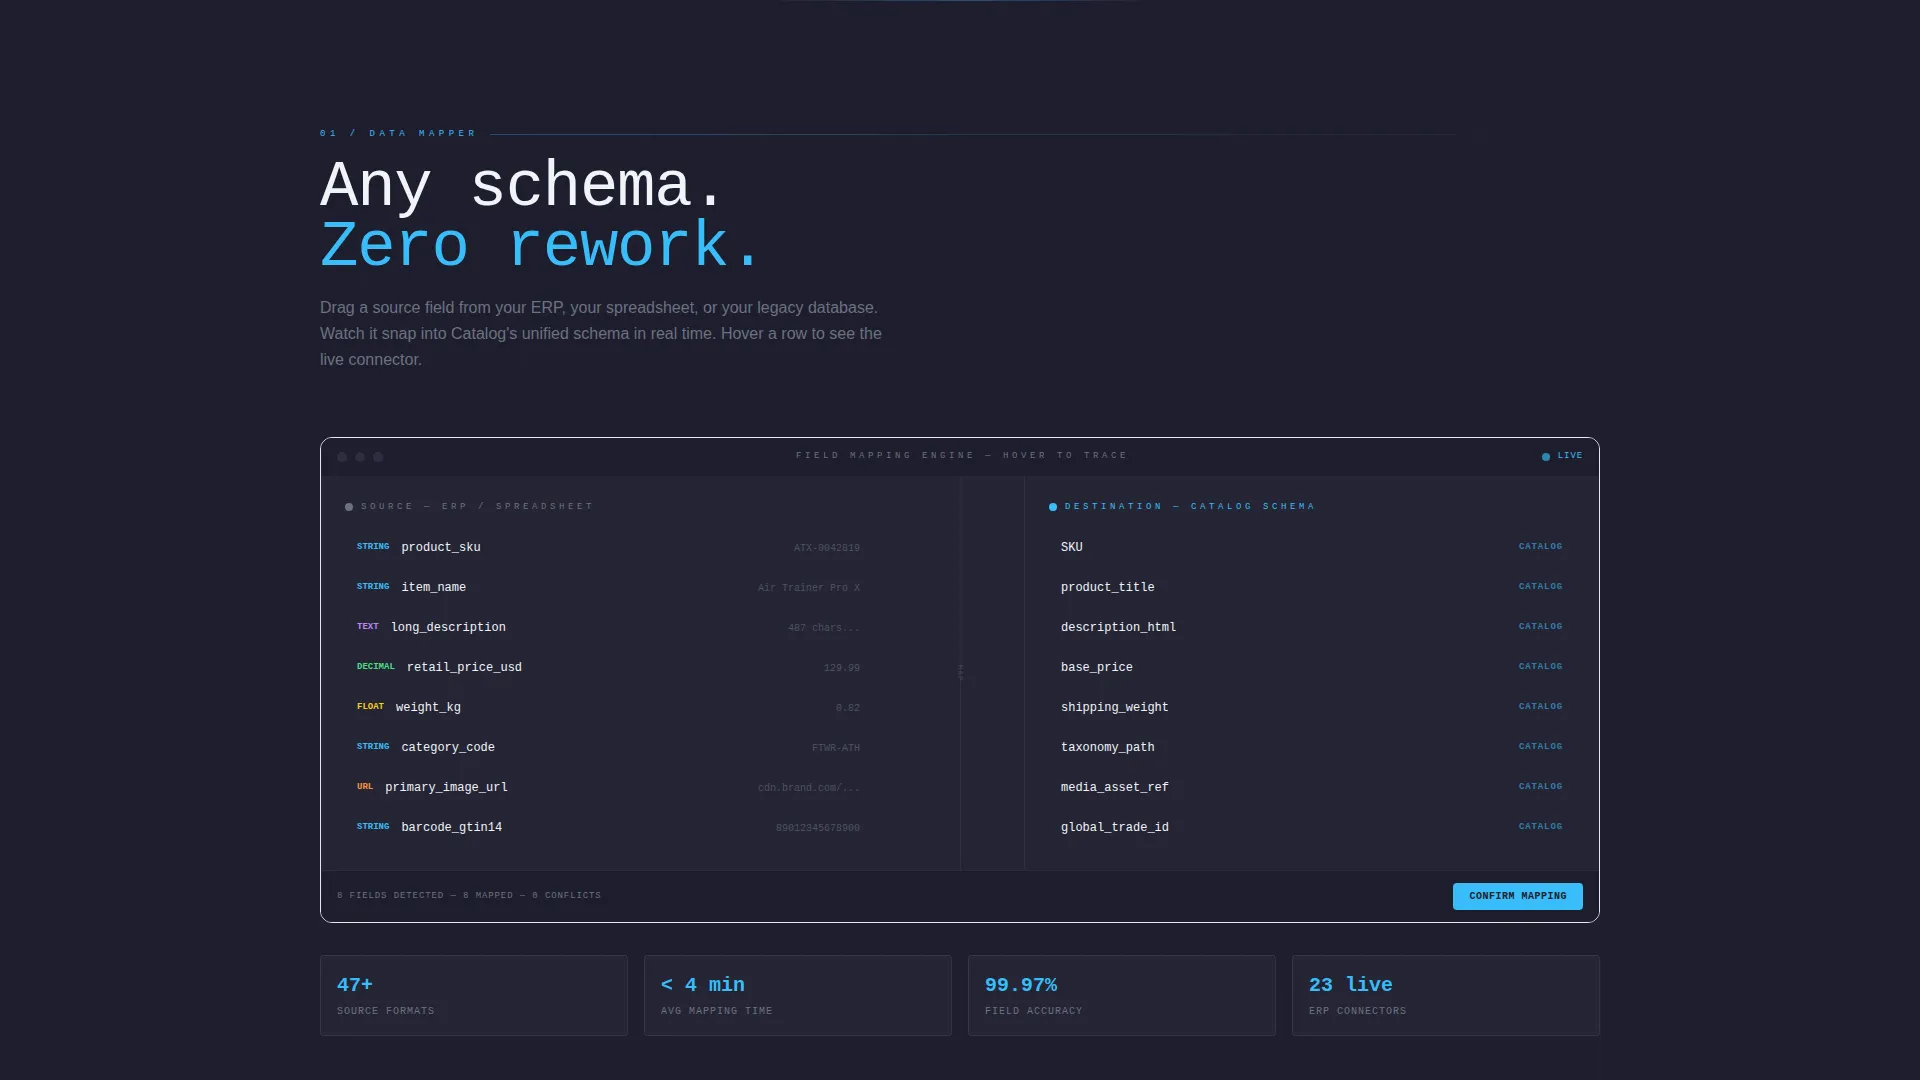1920x1080 pixels.
Task: Click the CATALOG tag on the base_price row
Action: [x=1540, y=667]
